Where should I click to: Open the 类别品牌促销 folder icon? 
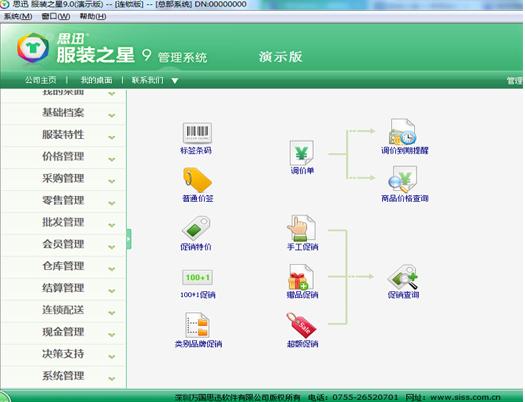click(x=197, y=325)
